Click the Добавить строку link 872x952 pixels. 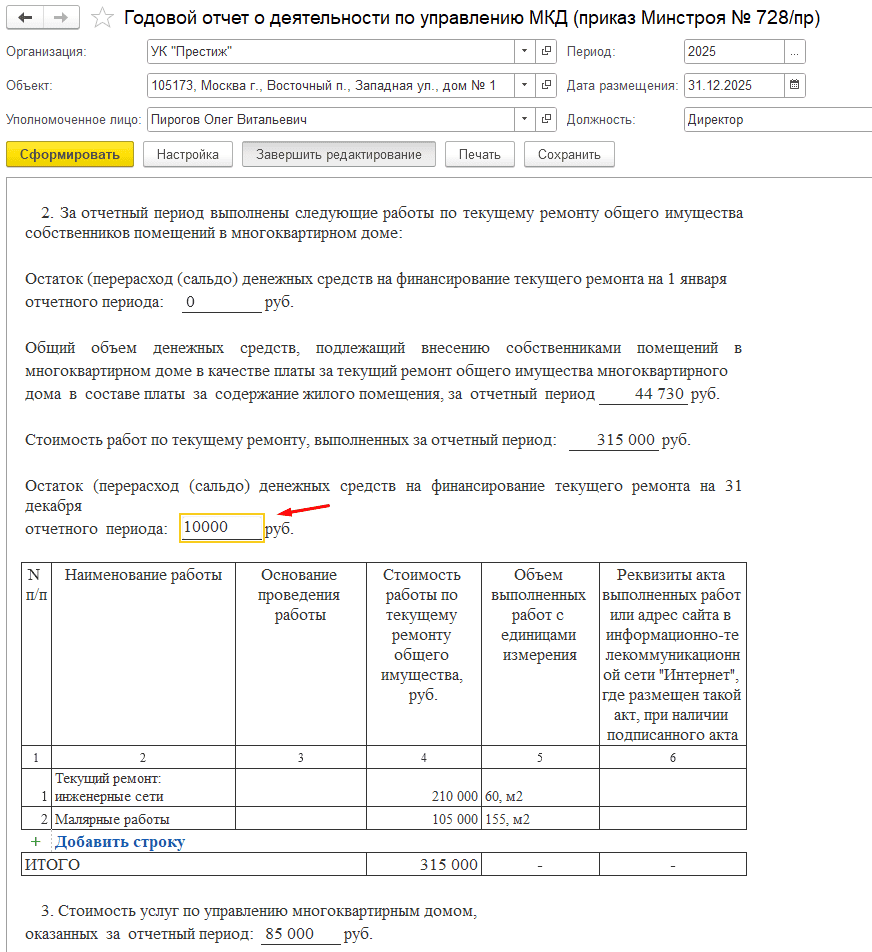point(119,842)
